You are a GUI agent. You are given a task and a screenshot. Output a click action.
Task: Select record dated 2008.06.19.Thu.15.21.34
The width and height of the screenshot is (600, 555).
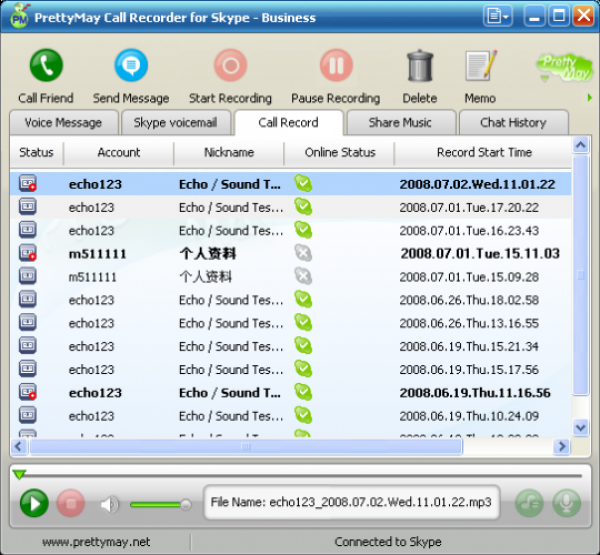point(290,346)
